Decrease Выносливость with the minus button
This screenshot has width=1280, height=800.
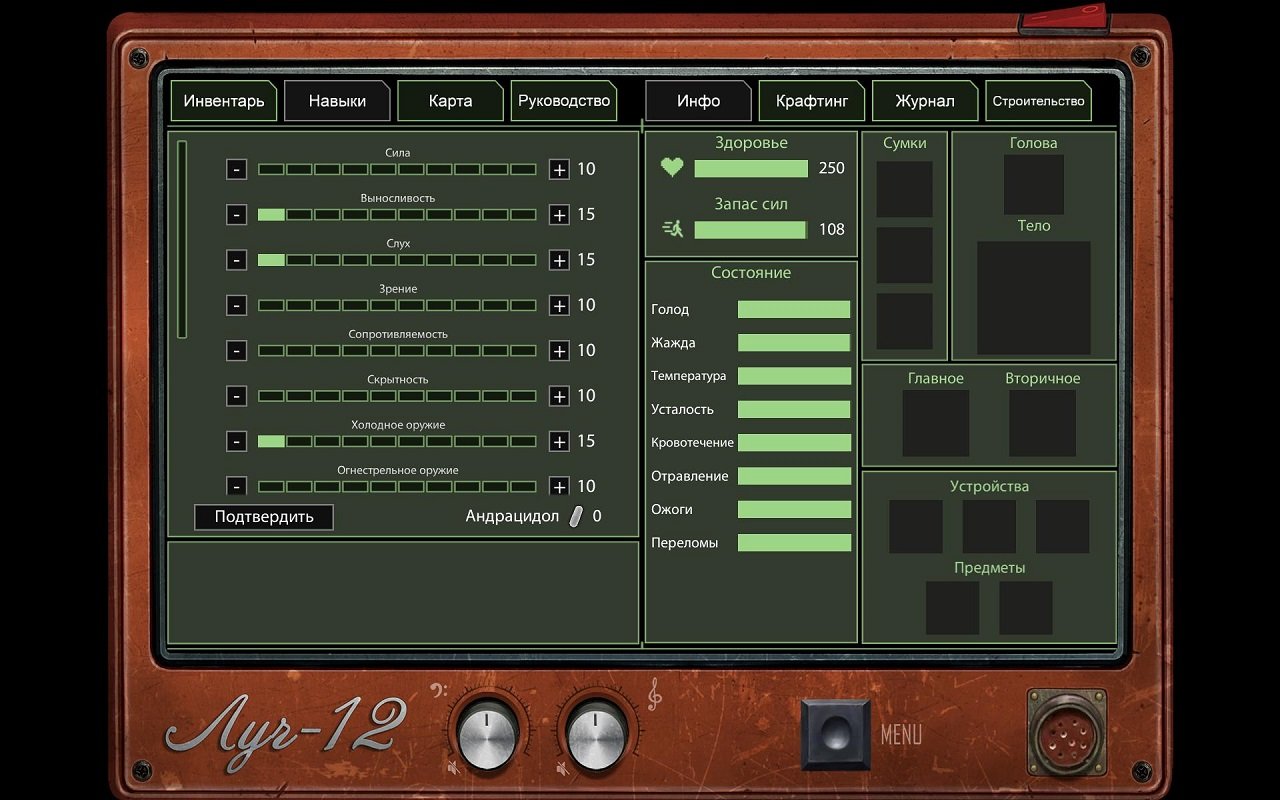coord(236,214)
